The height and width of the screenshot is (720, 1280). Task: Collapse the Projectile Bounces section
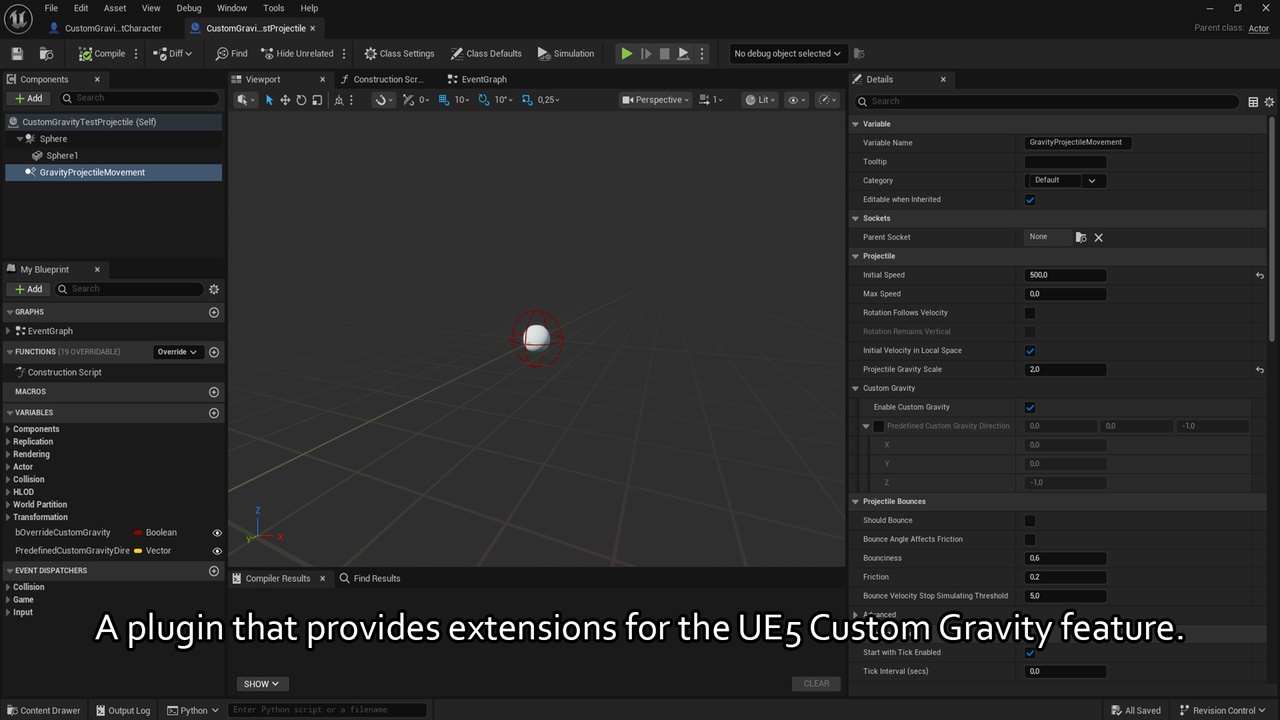point(856,502)
